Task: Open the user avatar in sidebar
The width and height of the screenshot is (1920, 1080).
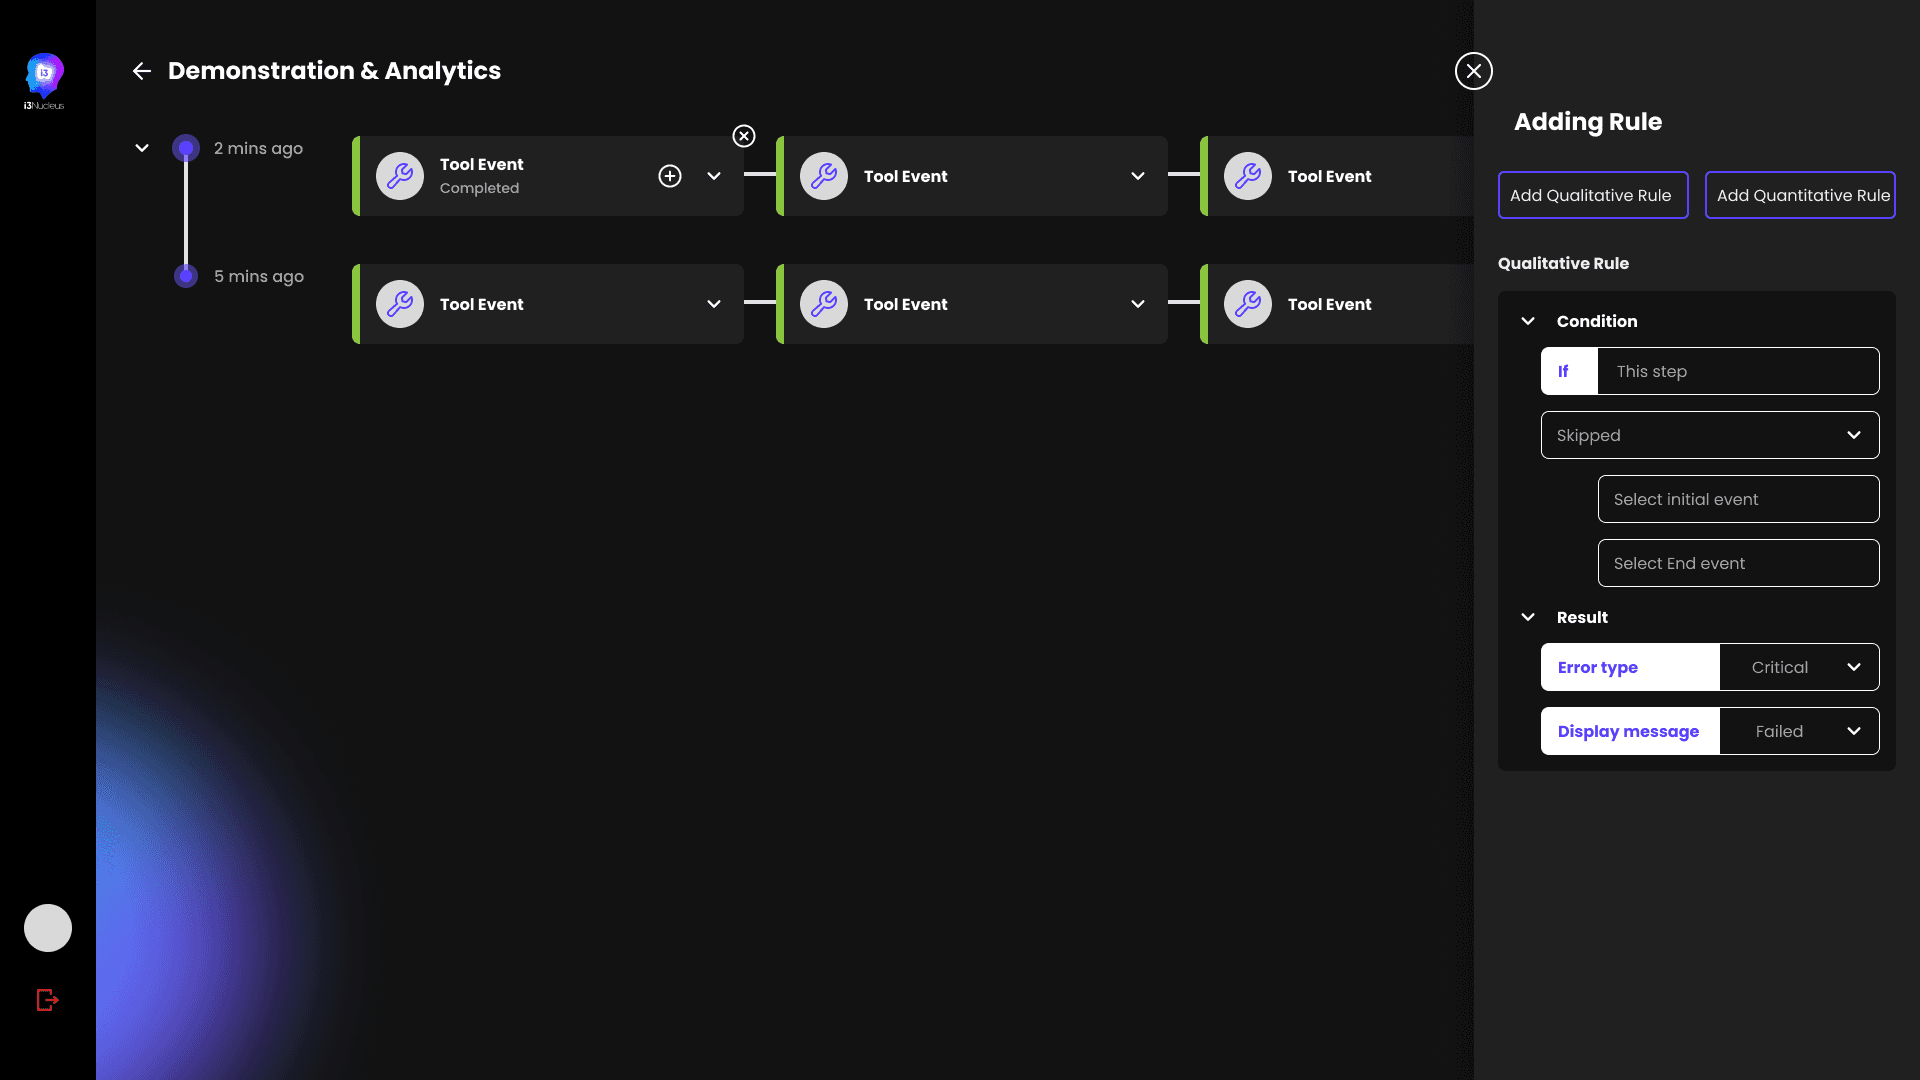Action: [x=48, y=928]
